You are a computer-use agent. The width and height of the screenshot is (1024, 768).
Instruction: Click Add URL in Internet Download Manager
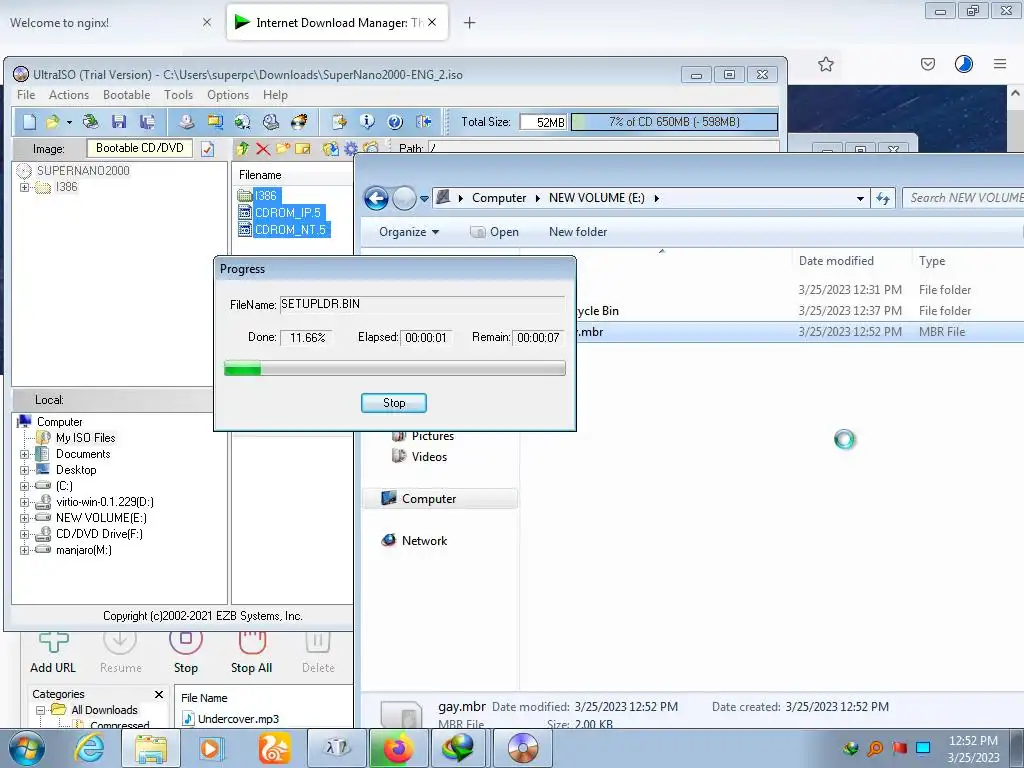point(53,654)
